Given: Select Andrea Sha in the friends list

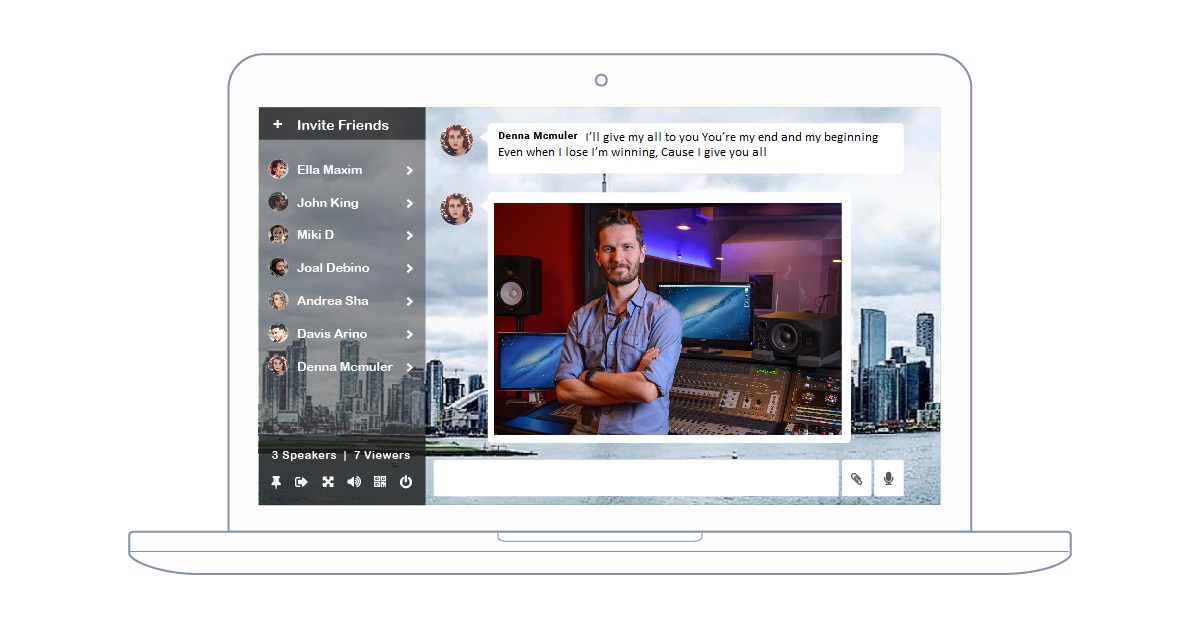Looking at the screenshot, I should click(332, 301).
